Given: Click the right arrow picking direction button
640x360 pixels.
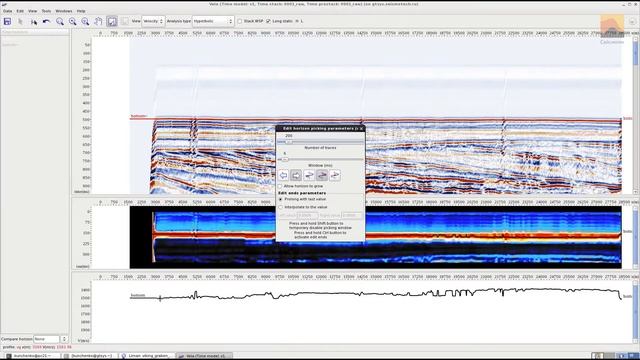Looking at the screenshot, I should point(296,176).
